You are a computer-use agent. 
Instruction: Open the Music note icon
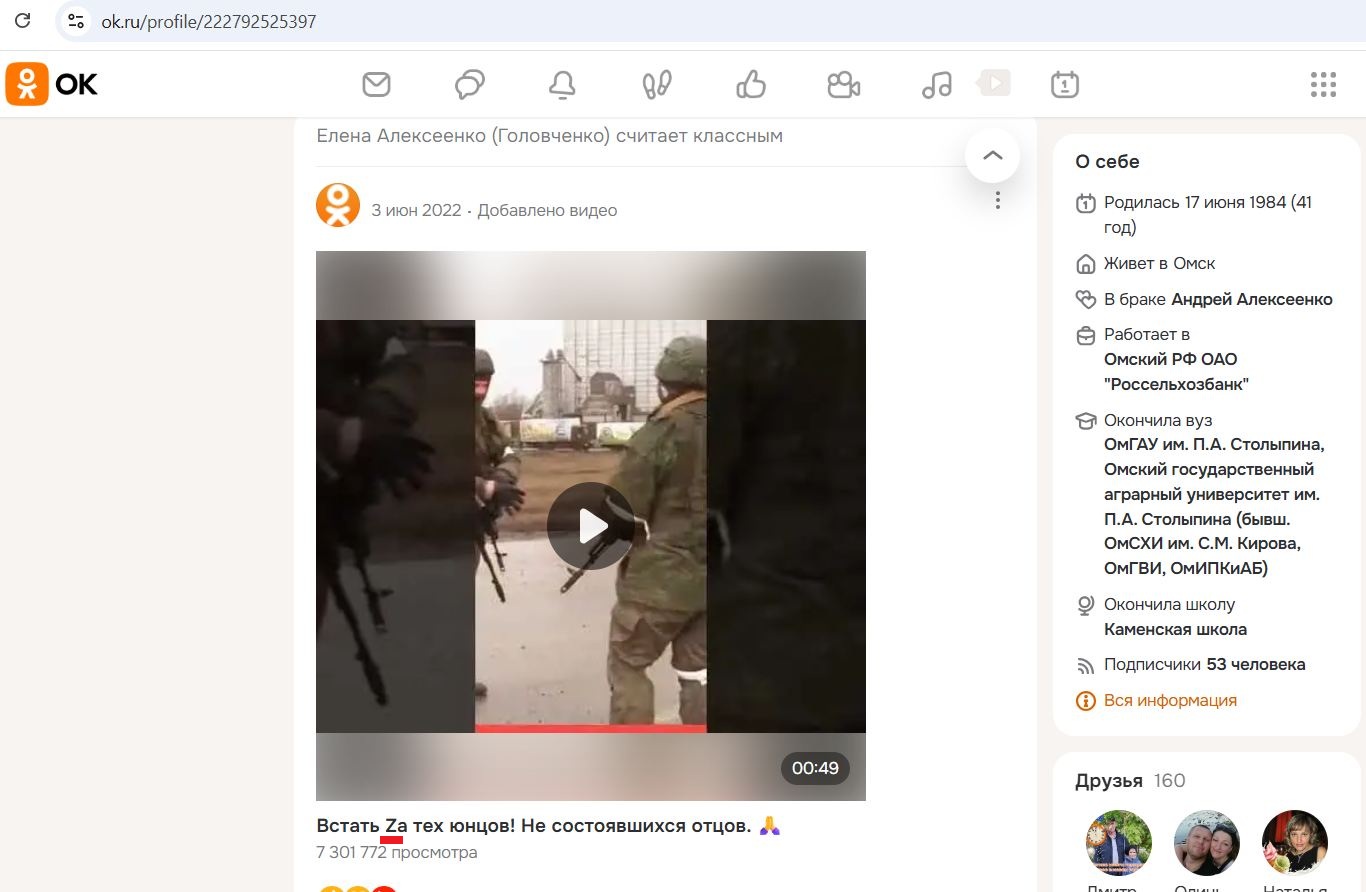tap(936, 85)
